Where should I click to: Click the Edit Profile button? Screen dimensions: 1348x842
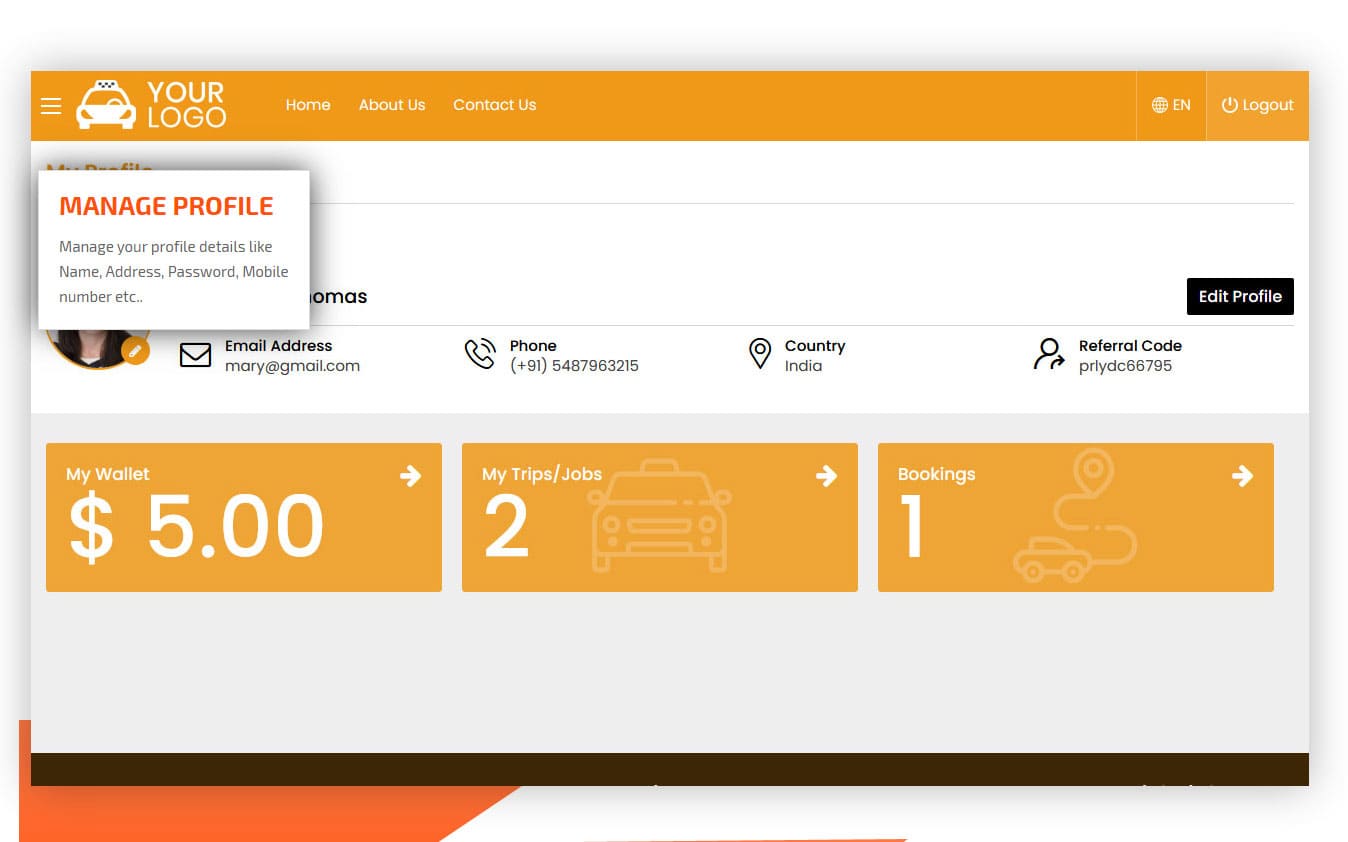tap(1240, 296)
